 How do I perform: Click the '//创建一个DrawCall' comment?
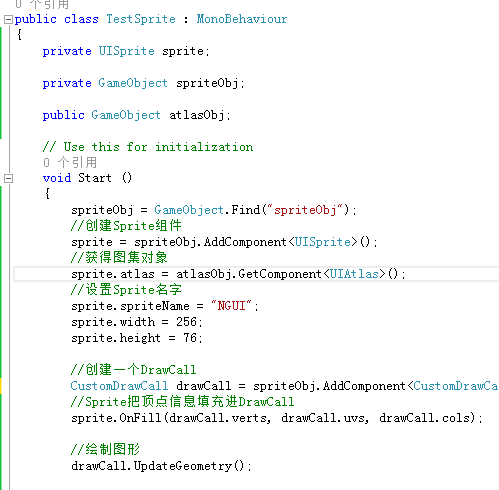click(x=133, y=370)
